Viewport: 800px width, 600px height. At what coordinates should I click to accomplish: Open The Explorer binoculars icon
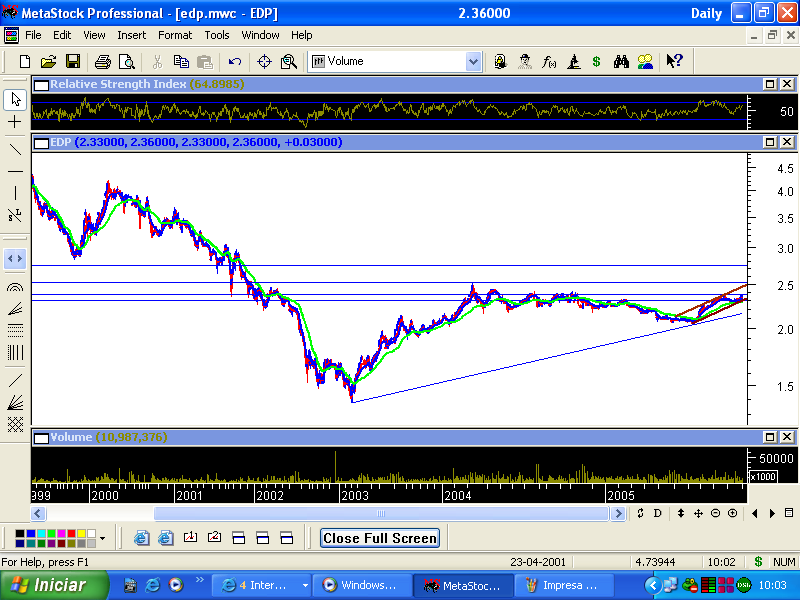click(x=621, y=62)
